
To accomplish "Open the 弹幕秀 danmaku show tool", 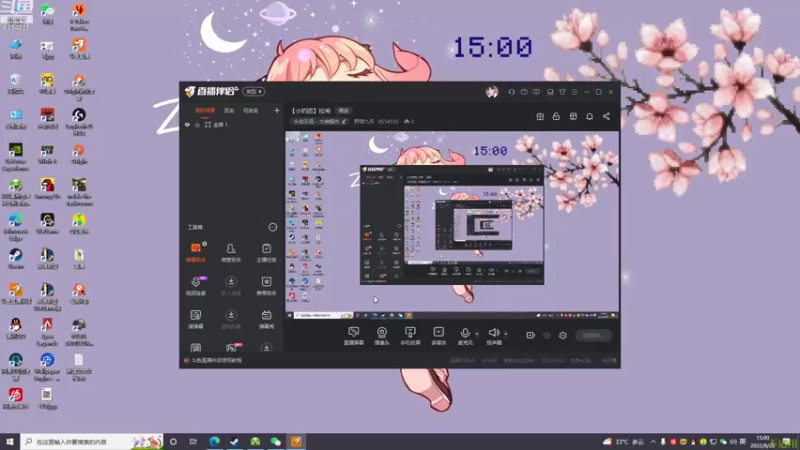I will [x=266, y=319].
